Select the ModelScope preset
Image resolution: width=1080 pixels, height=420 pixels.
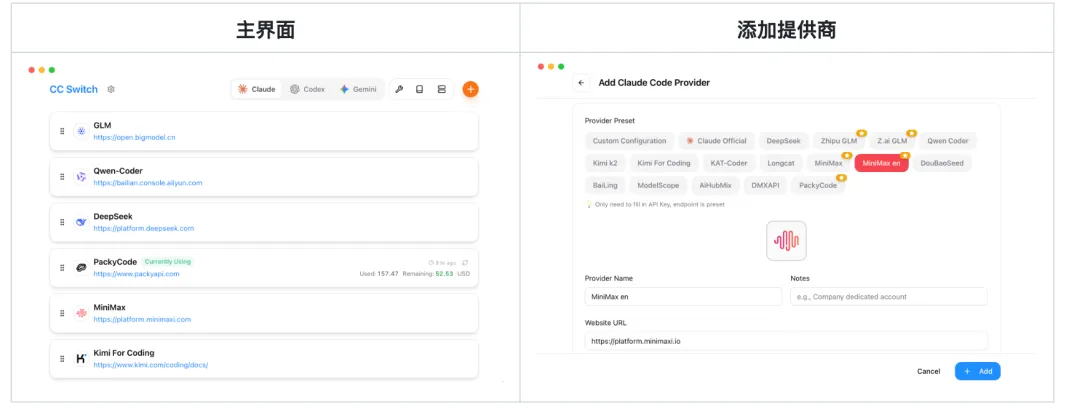point(658,186)
